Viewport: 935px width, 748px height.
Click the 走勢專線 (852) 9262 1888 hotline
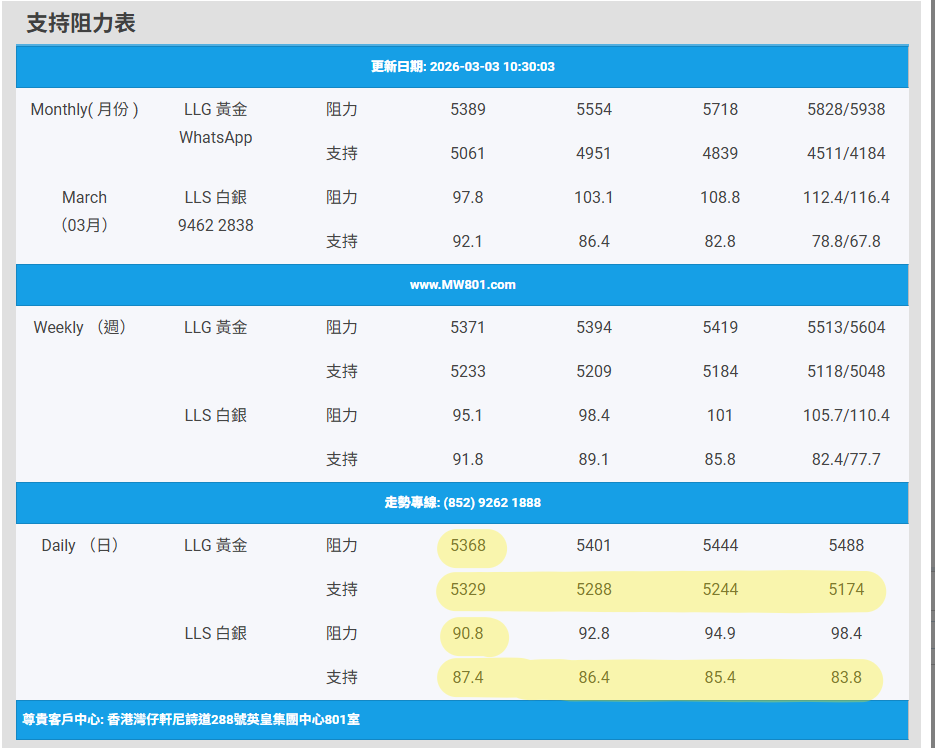(x=462, y=503)
